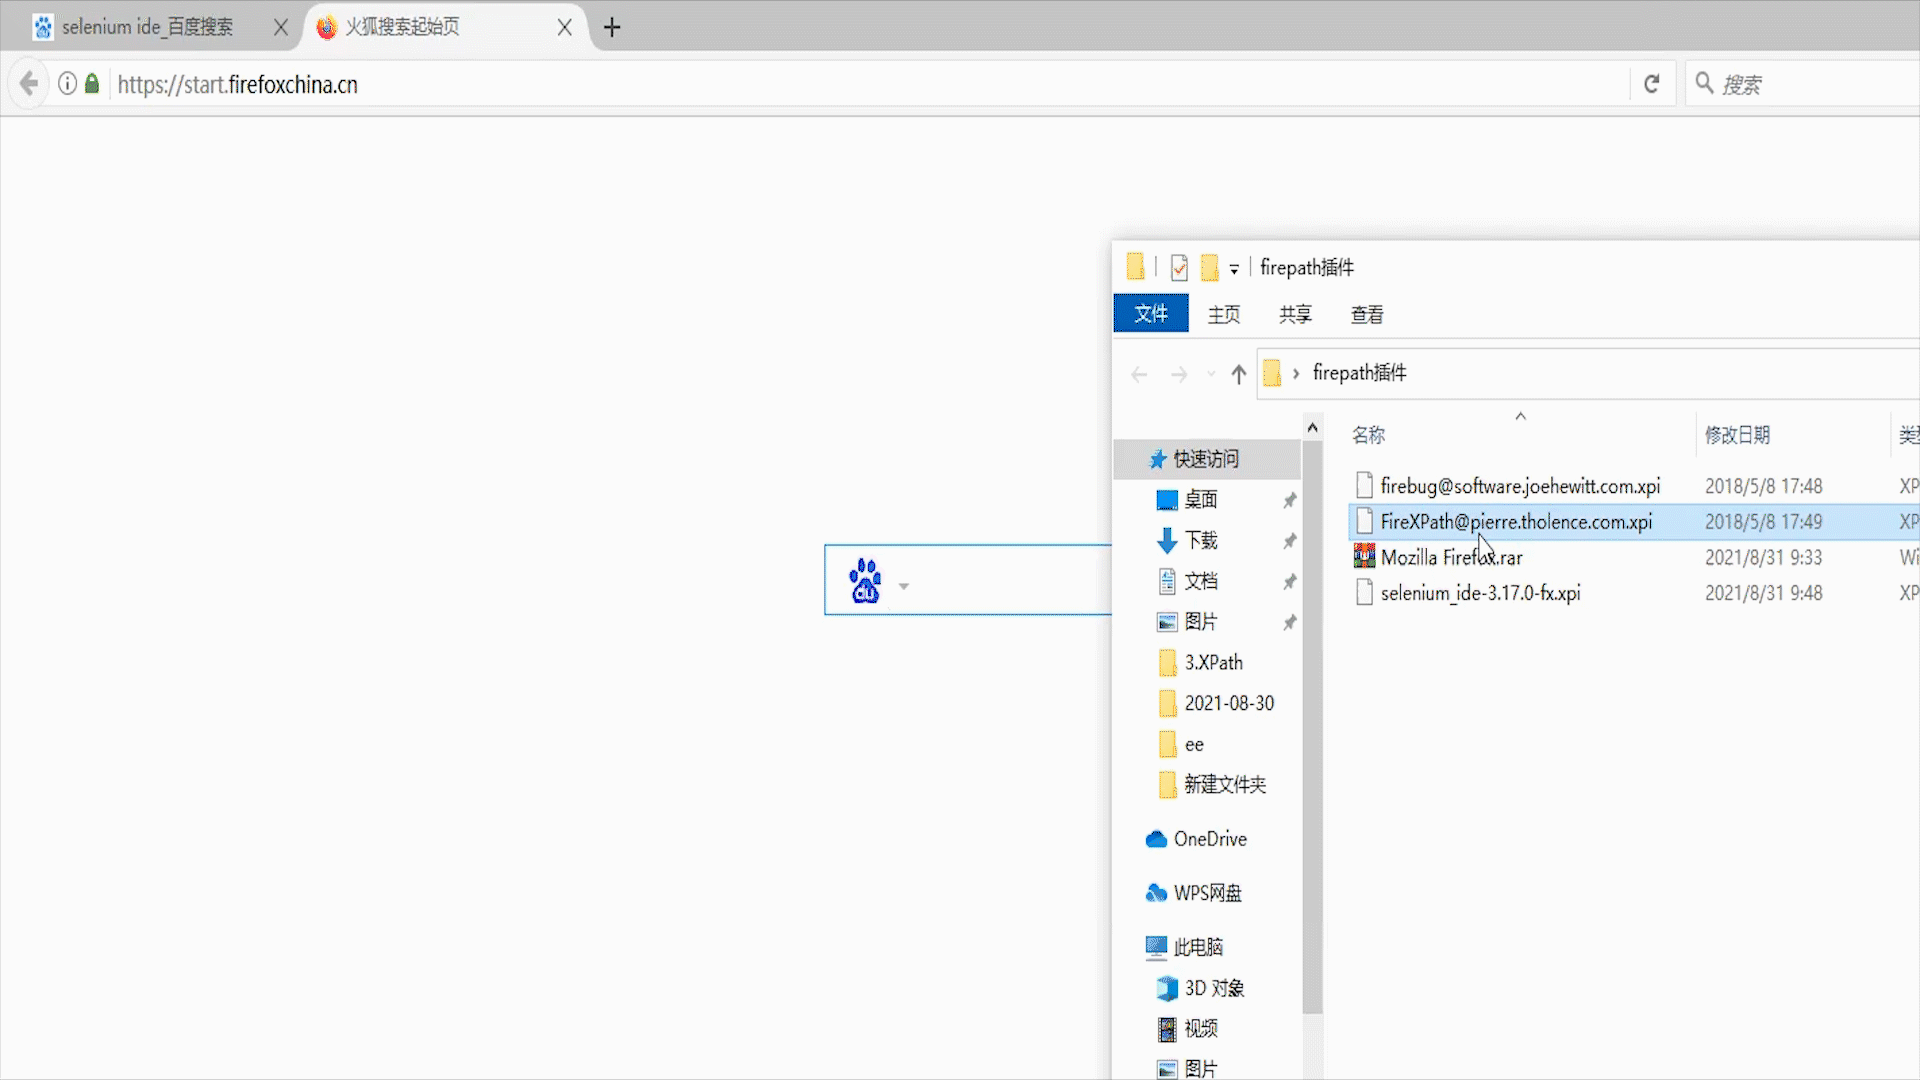
Task: Open quick access toolbar customize dropdown
Action: tap(1234, 269)
